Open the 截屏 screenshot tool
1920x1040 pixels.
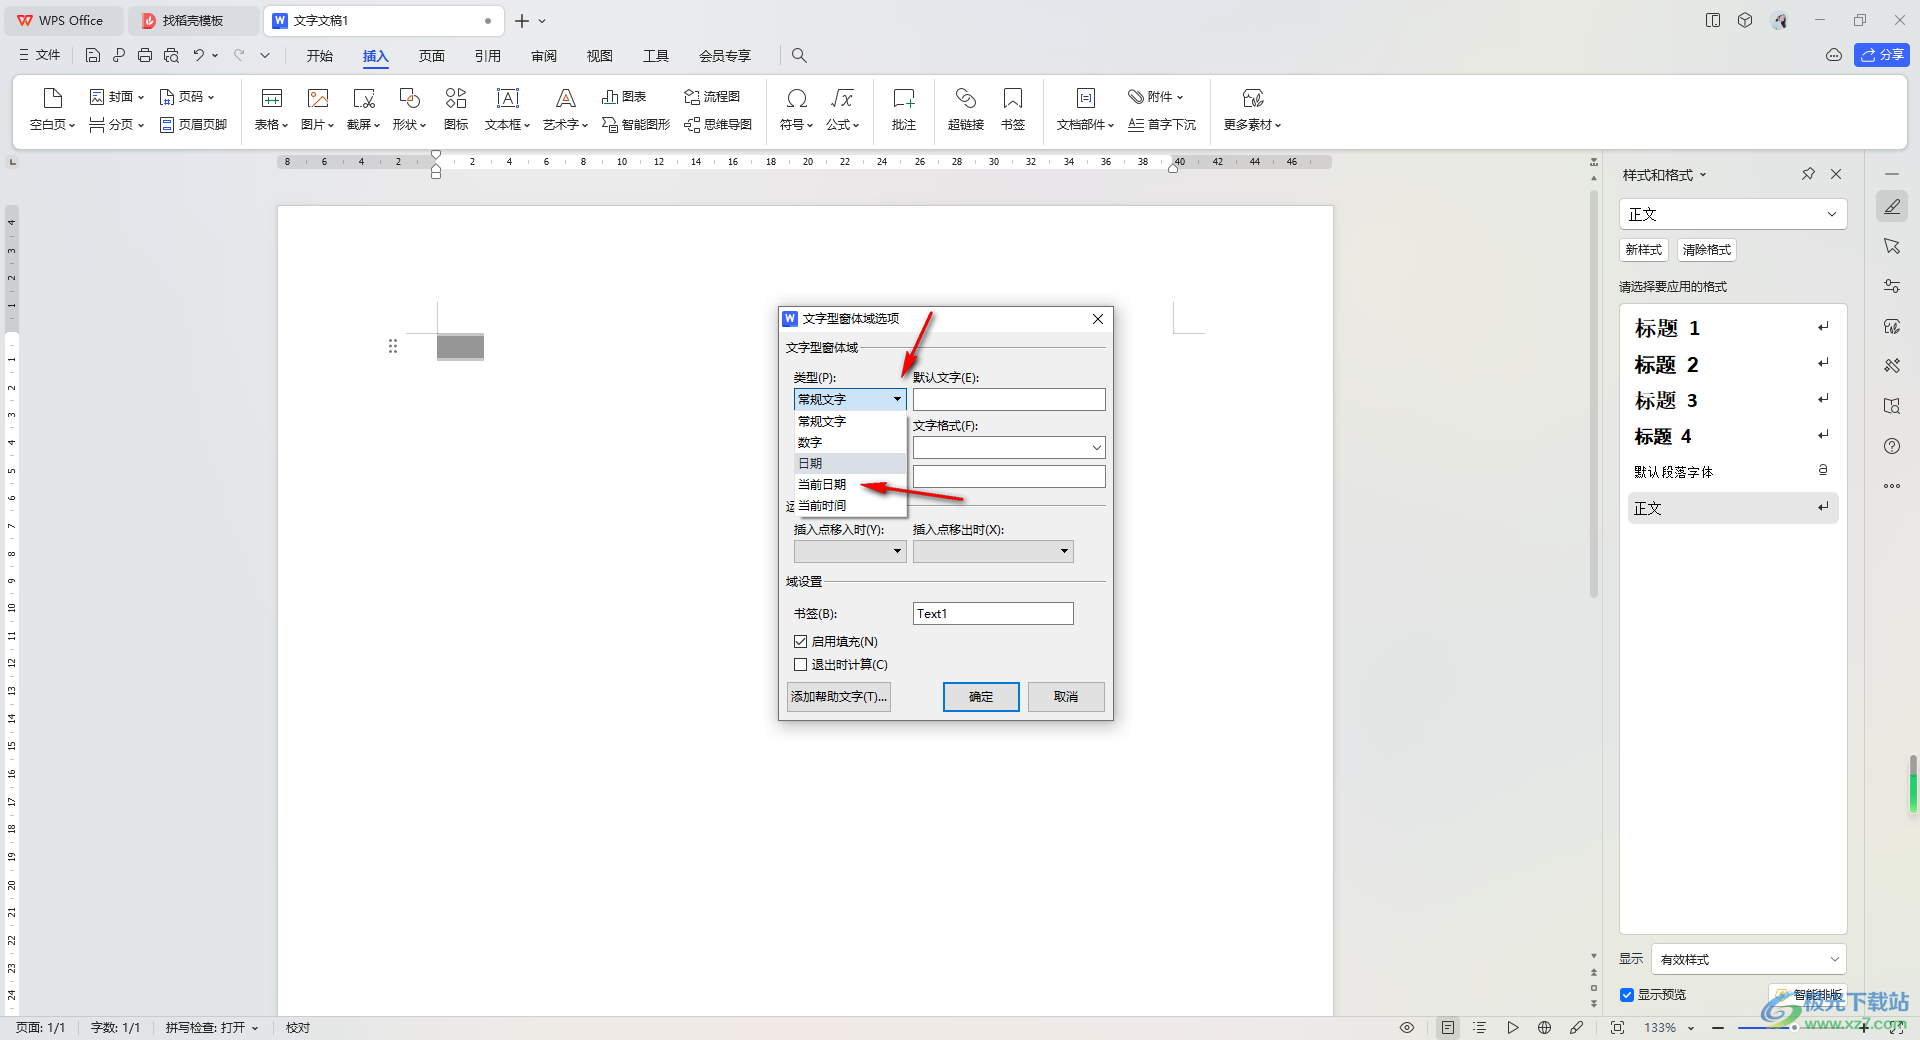(x=363, y=109)
